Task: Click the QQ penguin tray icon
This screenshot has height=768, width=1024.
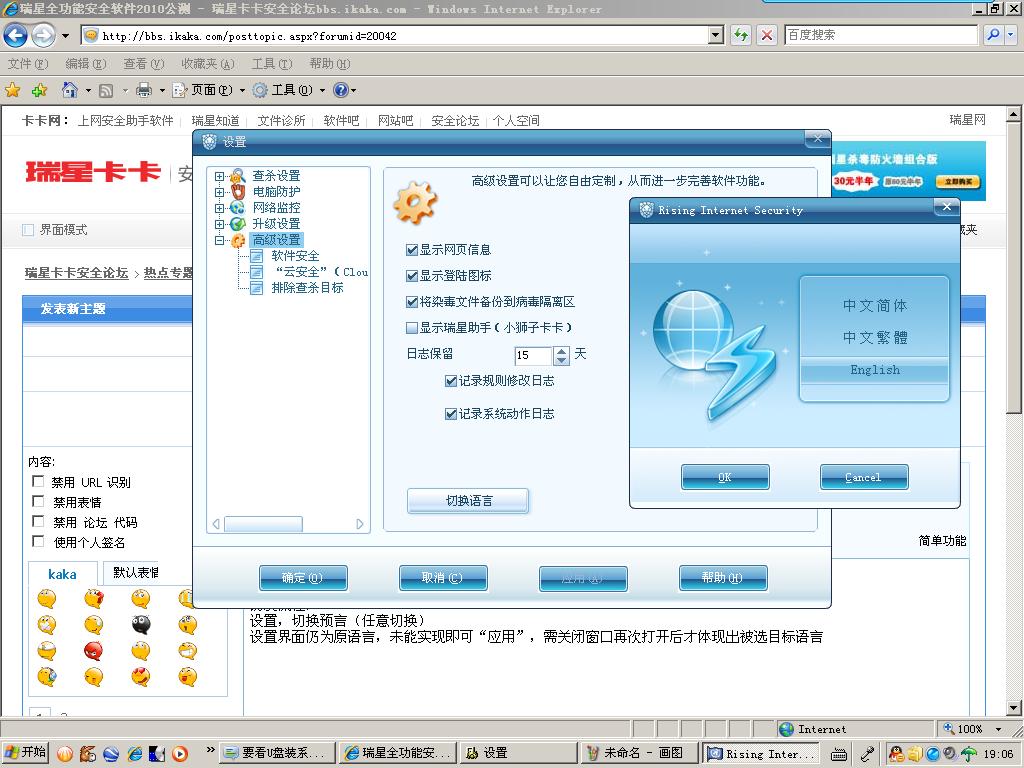Action: pos(897,753)
